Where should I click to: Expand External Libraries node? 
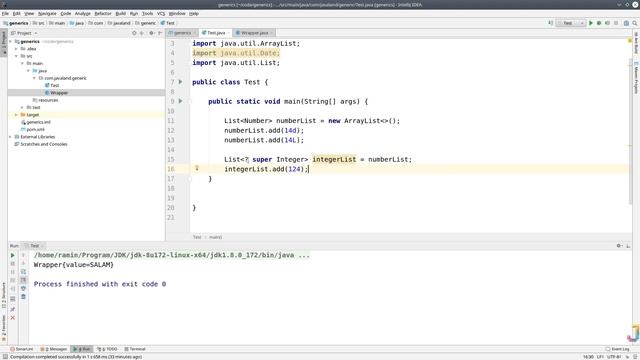tap(11, 137)
